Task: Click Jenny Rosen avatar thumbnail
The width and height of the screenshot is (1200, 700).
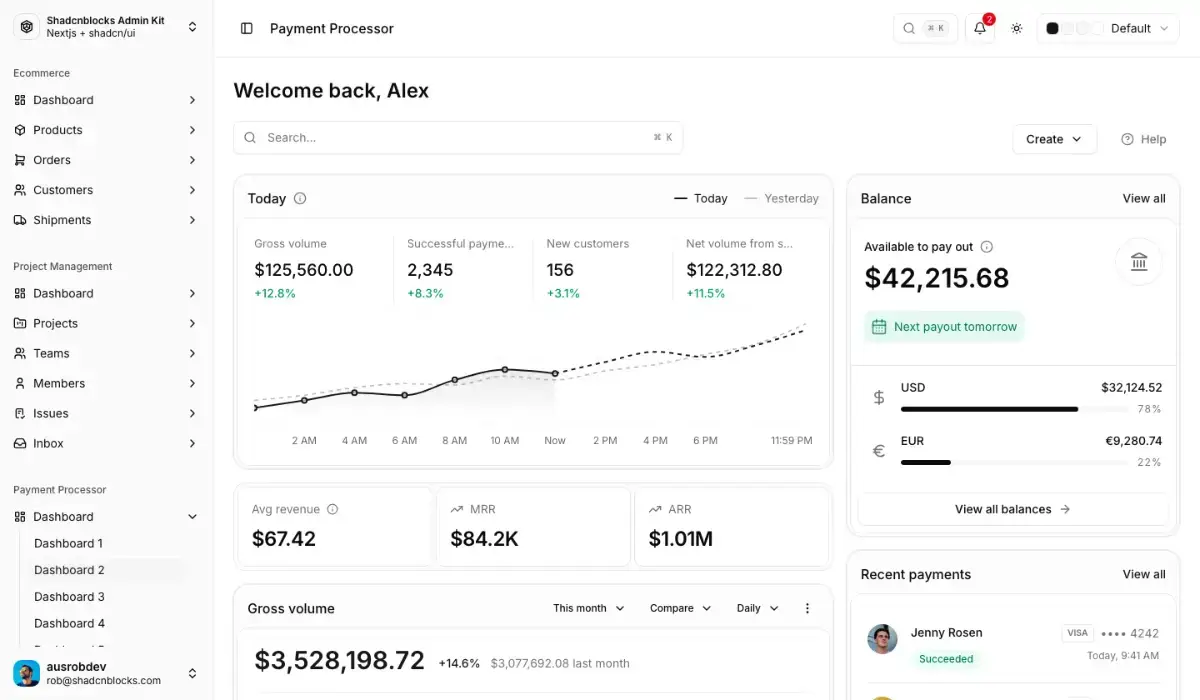Action: (882, 639)
